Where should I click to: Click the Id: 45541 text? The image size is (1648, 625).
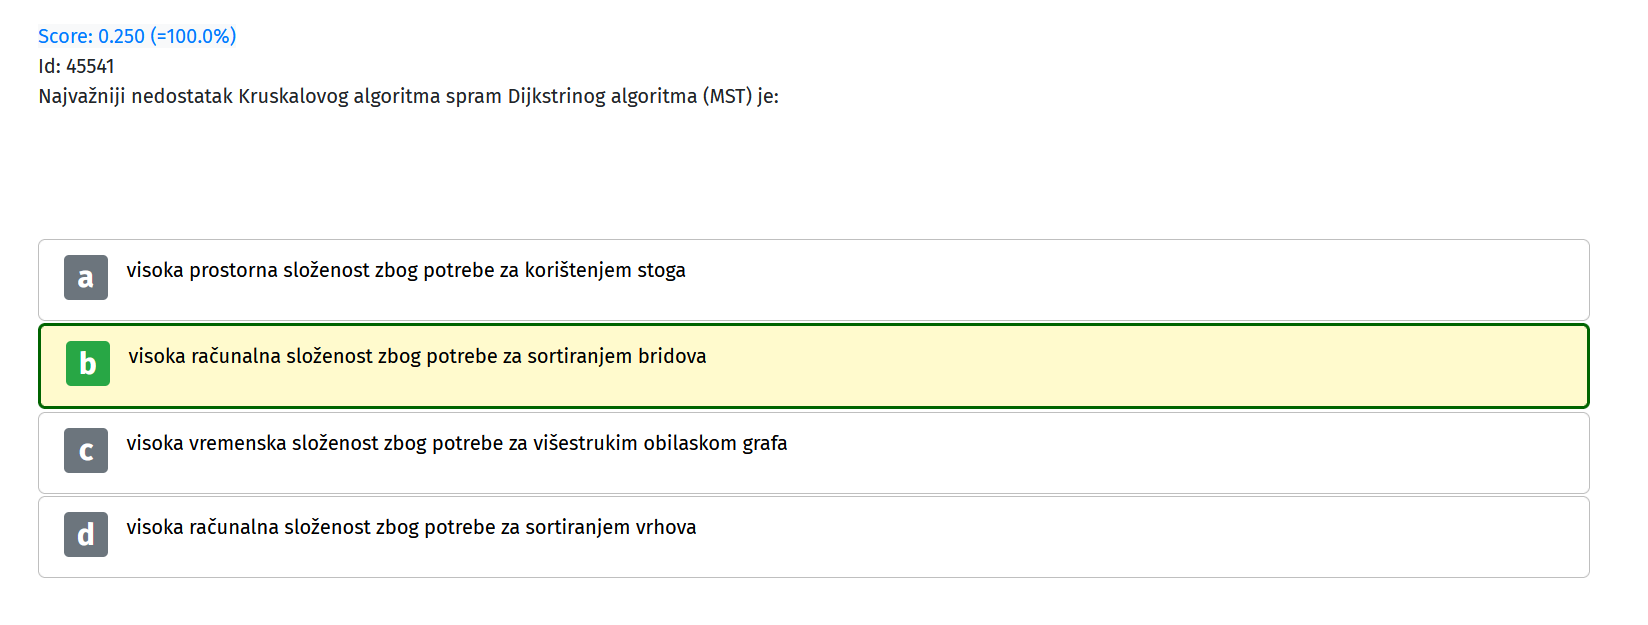76,66
